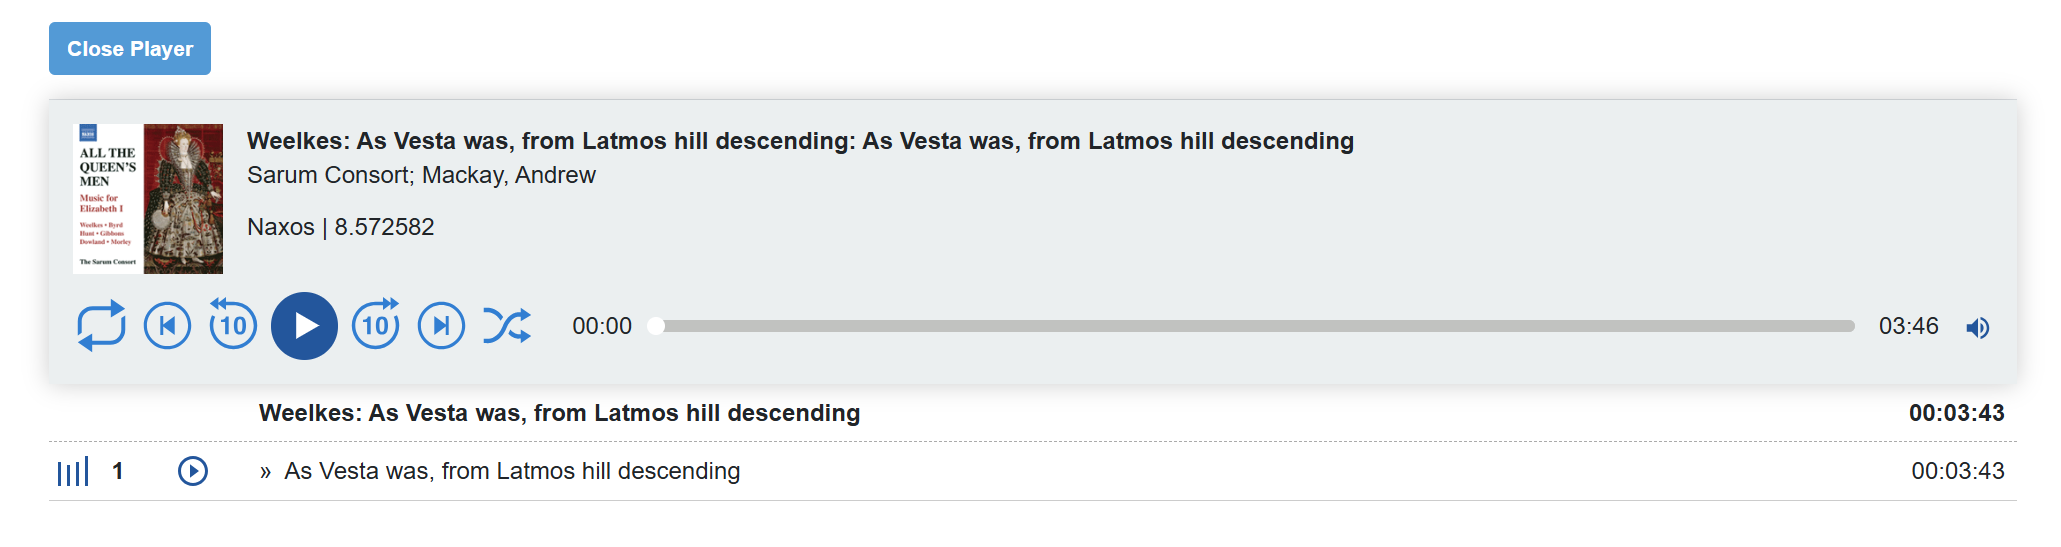Click the Weelkes work heading in track list

coord(559,413)
